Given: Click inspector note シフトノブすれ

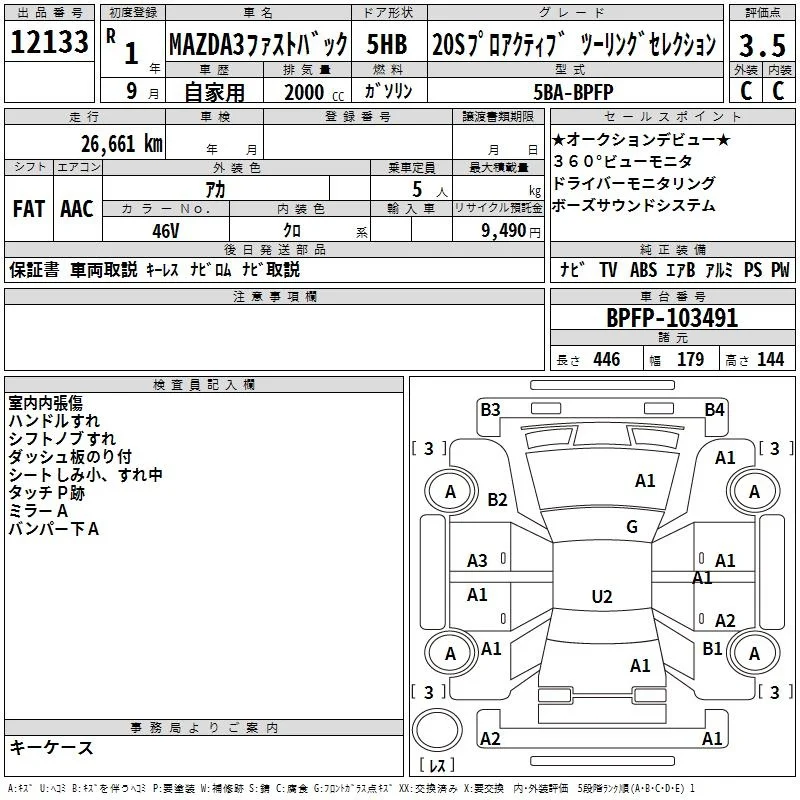Looking at the screenshot, I should click(x=62, y=439).
